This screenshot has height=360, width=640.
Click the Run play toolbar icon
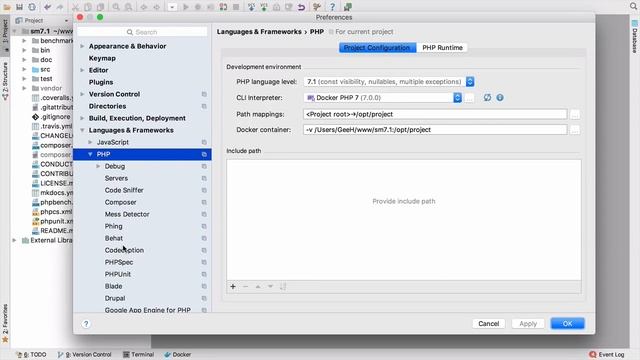[x=186, y=7]
